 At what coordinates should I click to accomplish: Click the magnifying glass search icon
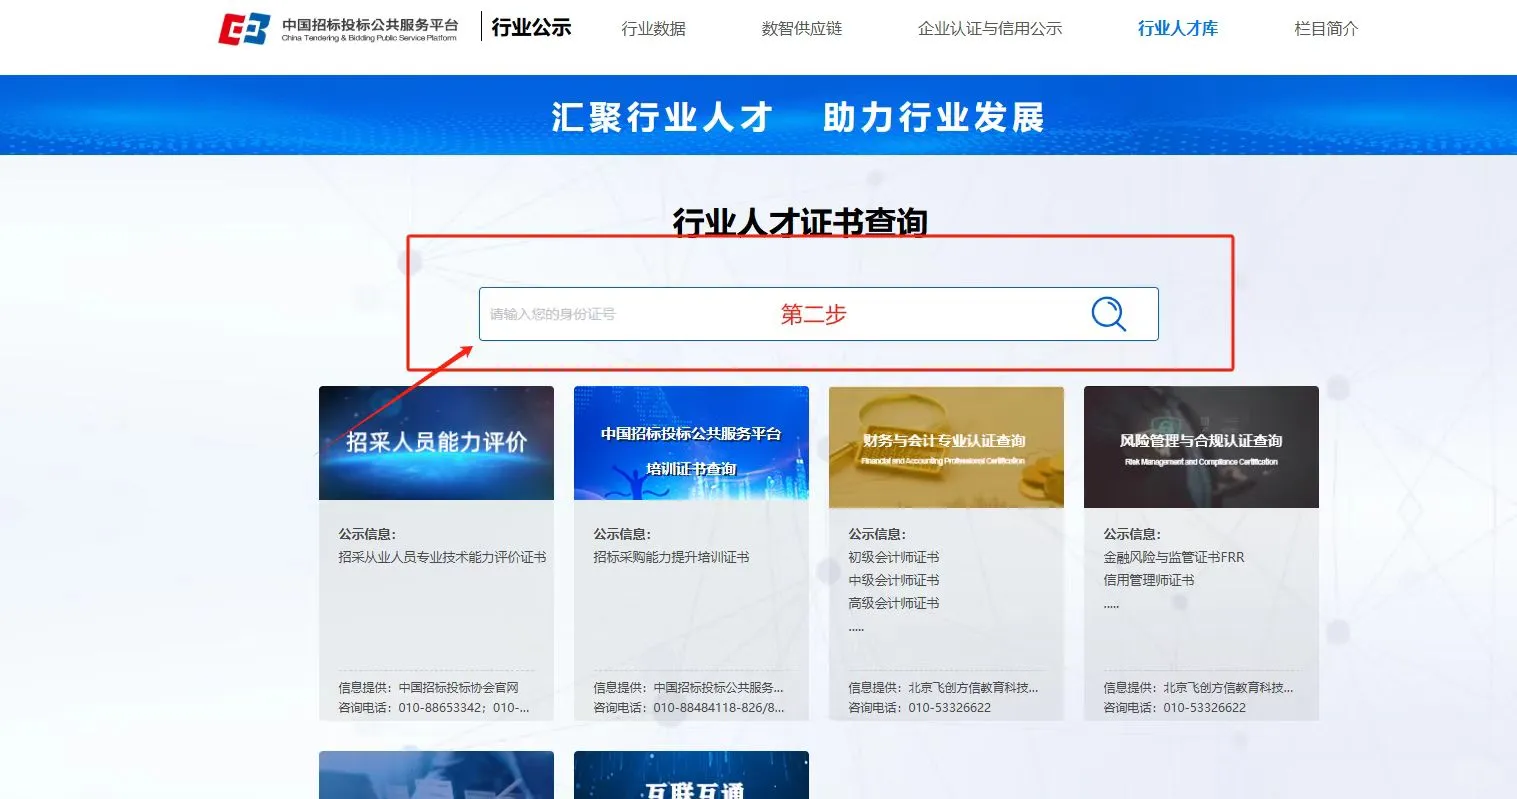click(x=1108, y=314)
